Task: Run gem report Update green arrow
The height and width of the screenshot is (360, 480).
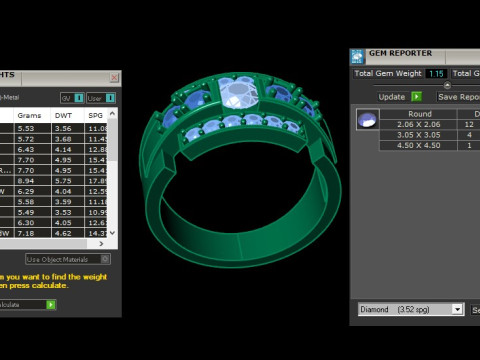Action: (x=416, y=97)
